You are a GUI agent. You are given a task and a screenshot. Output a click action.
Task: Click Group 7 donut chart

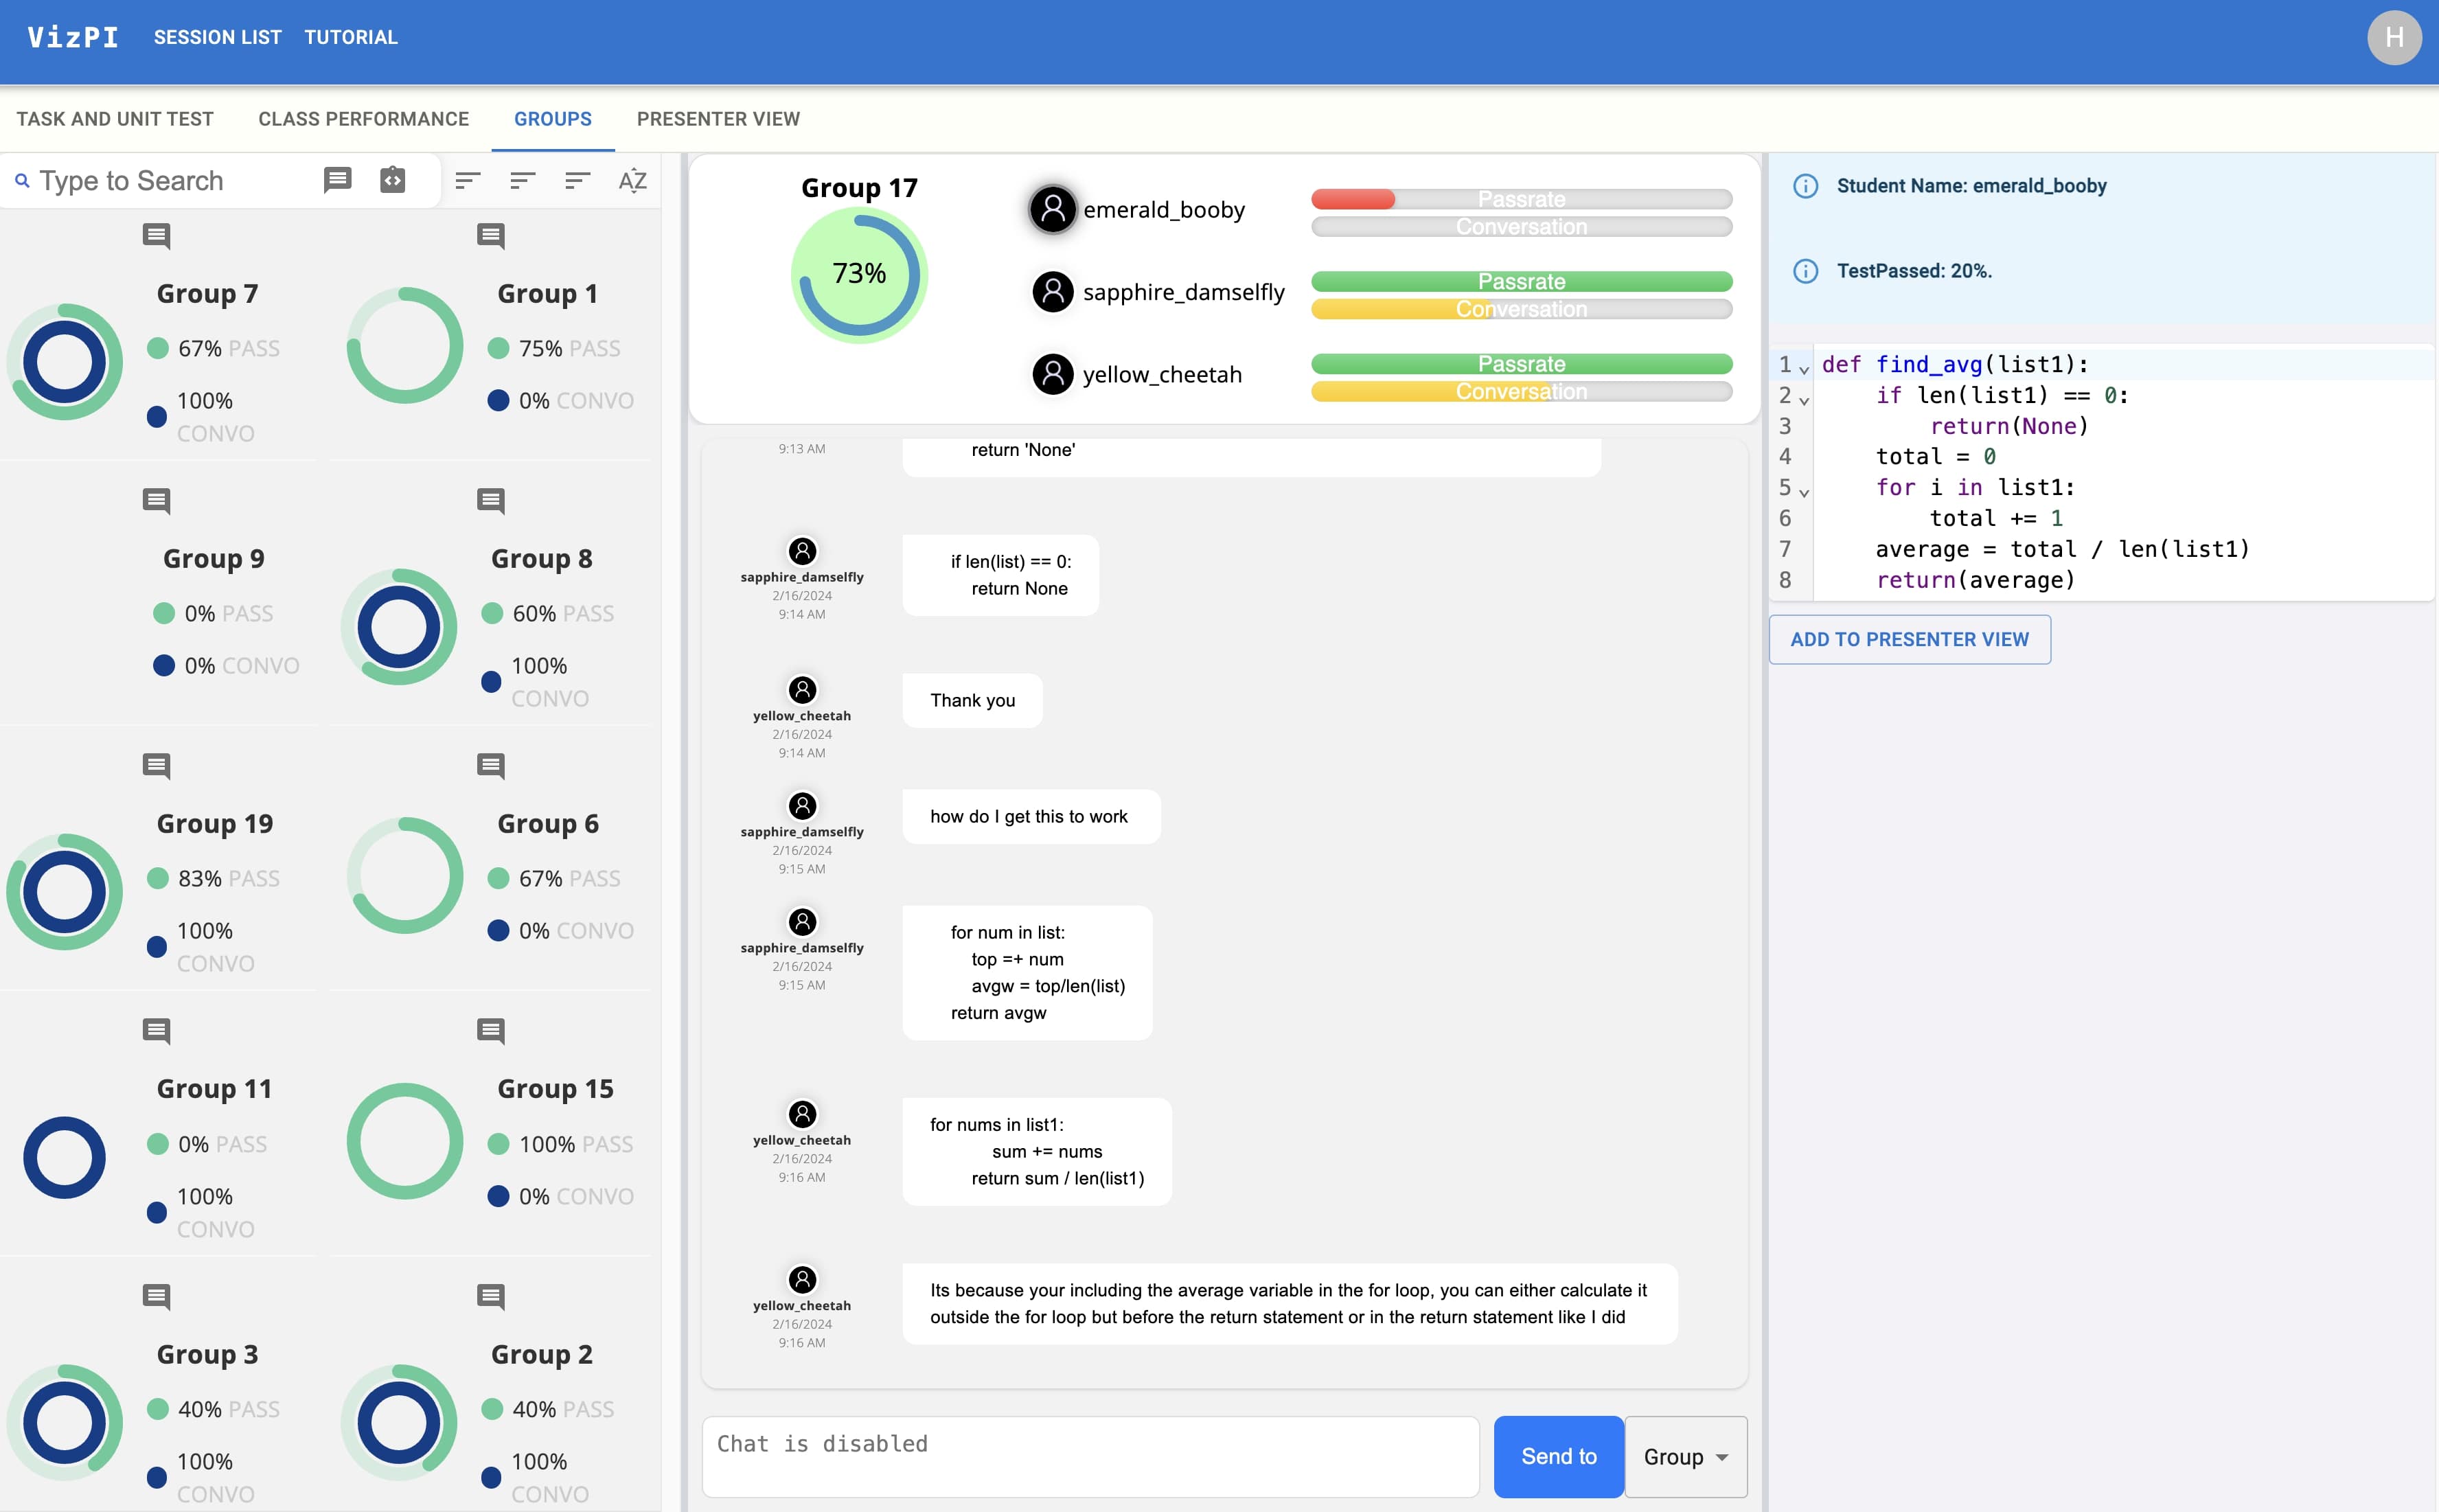tap(65, 362)
